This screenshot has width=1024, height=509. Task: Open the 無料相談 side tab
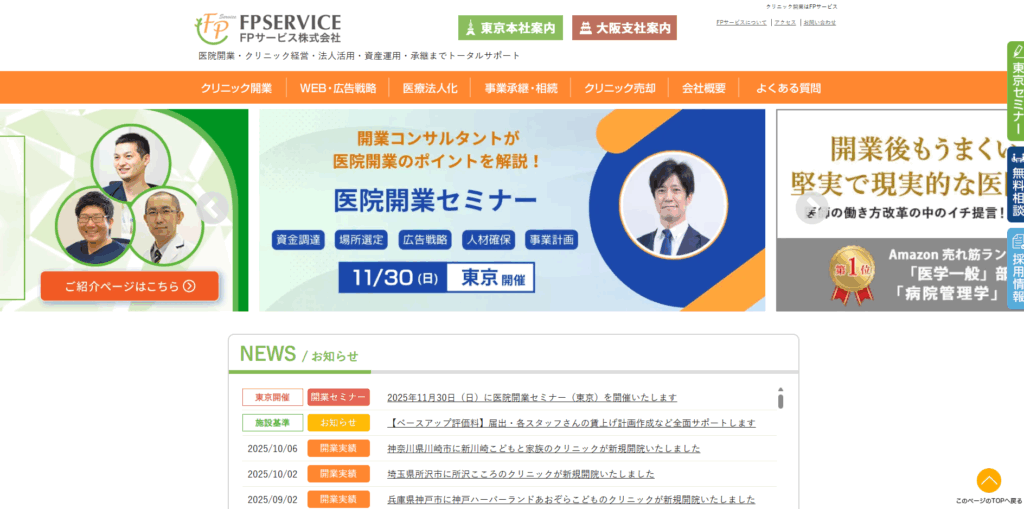coord(1016,185)
